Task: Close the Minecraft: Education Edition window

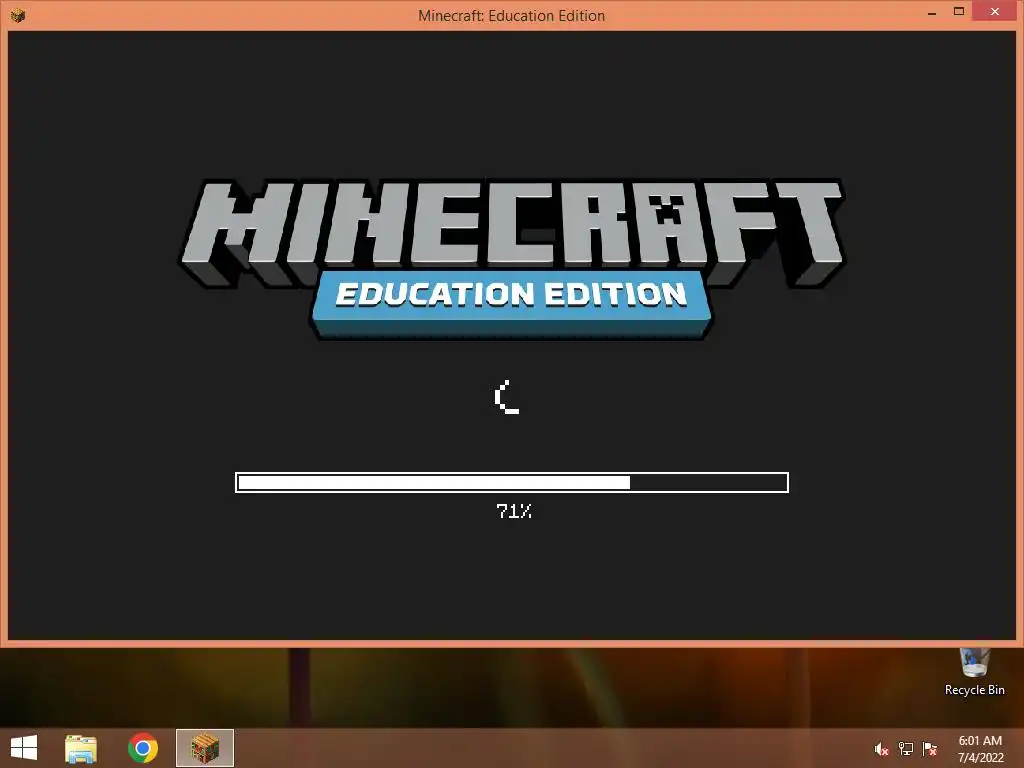Action: pos(995,12)
